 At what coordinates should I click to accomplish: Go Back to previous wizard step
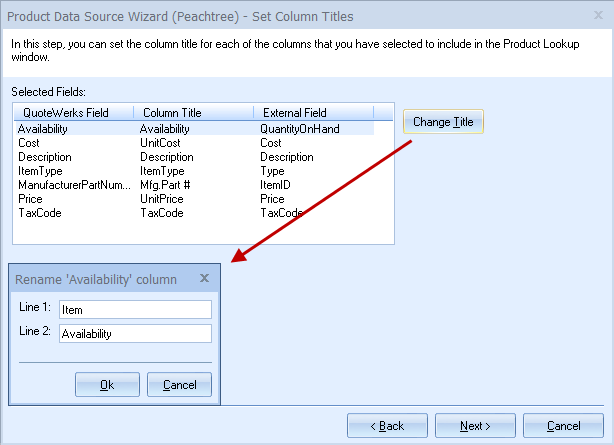(x=387, y=425)
